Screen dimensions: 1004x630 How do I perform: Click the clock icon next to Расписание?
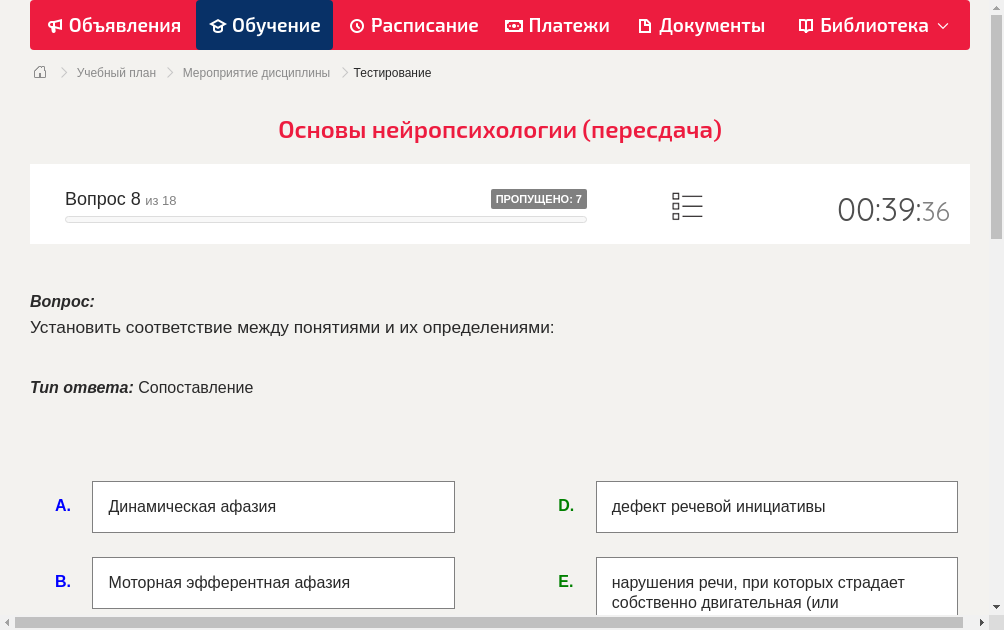(356, 25)
